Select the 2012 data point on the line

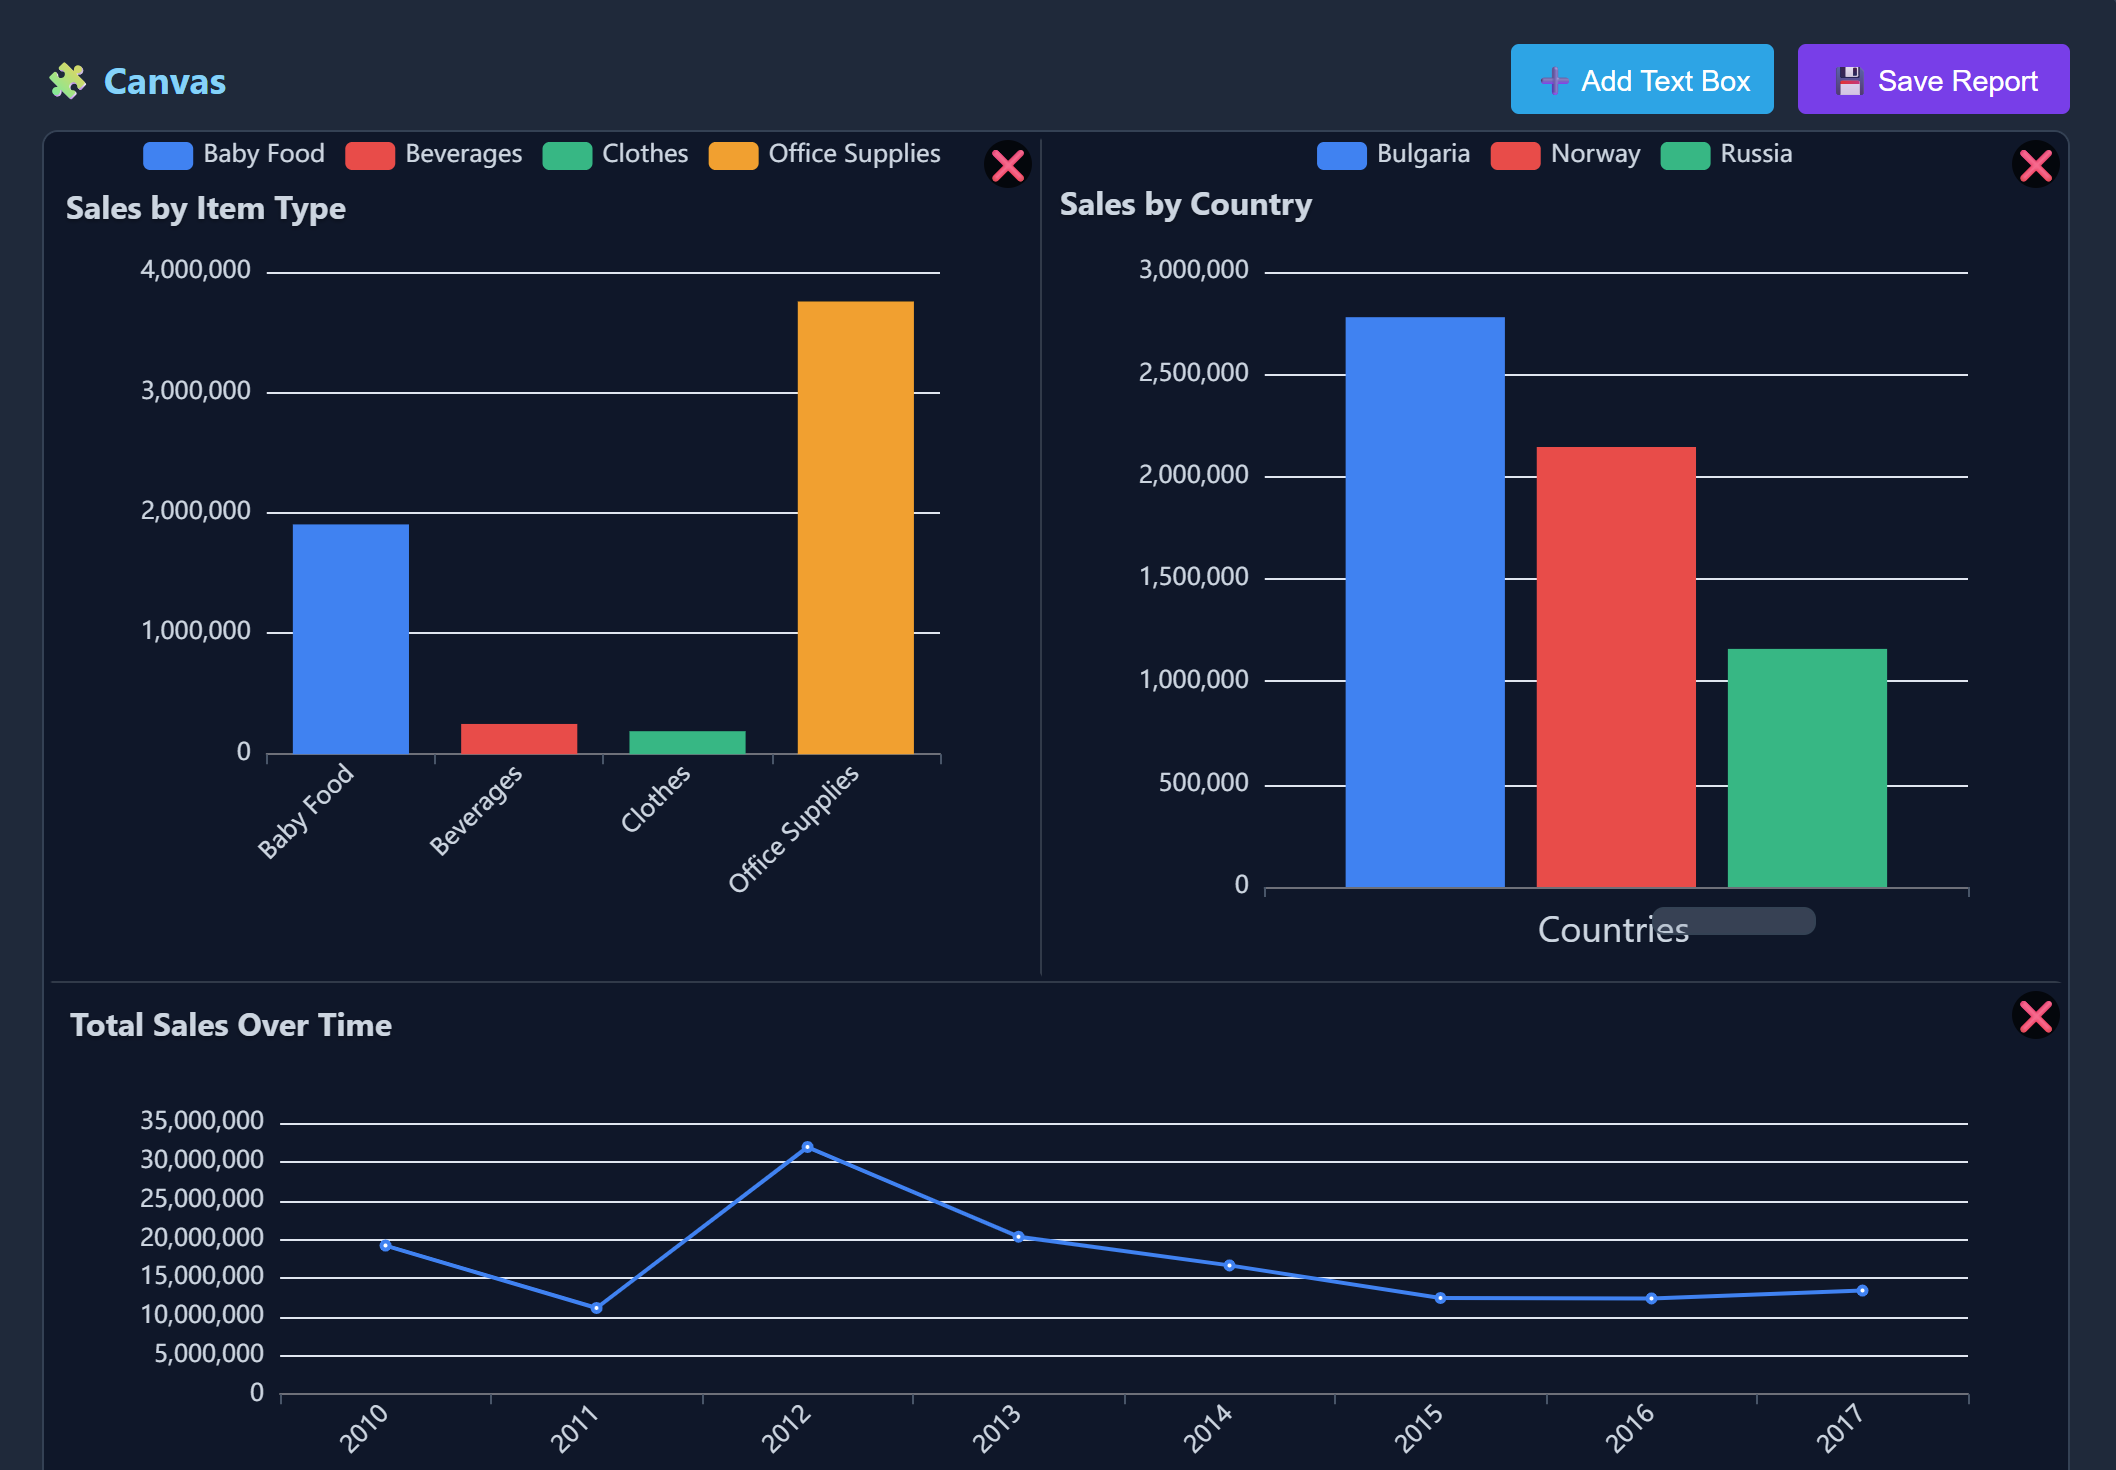[x=806, y=1146]
